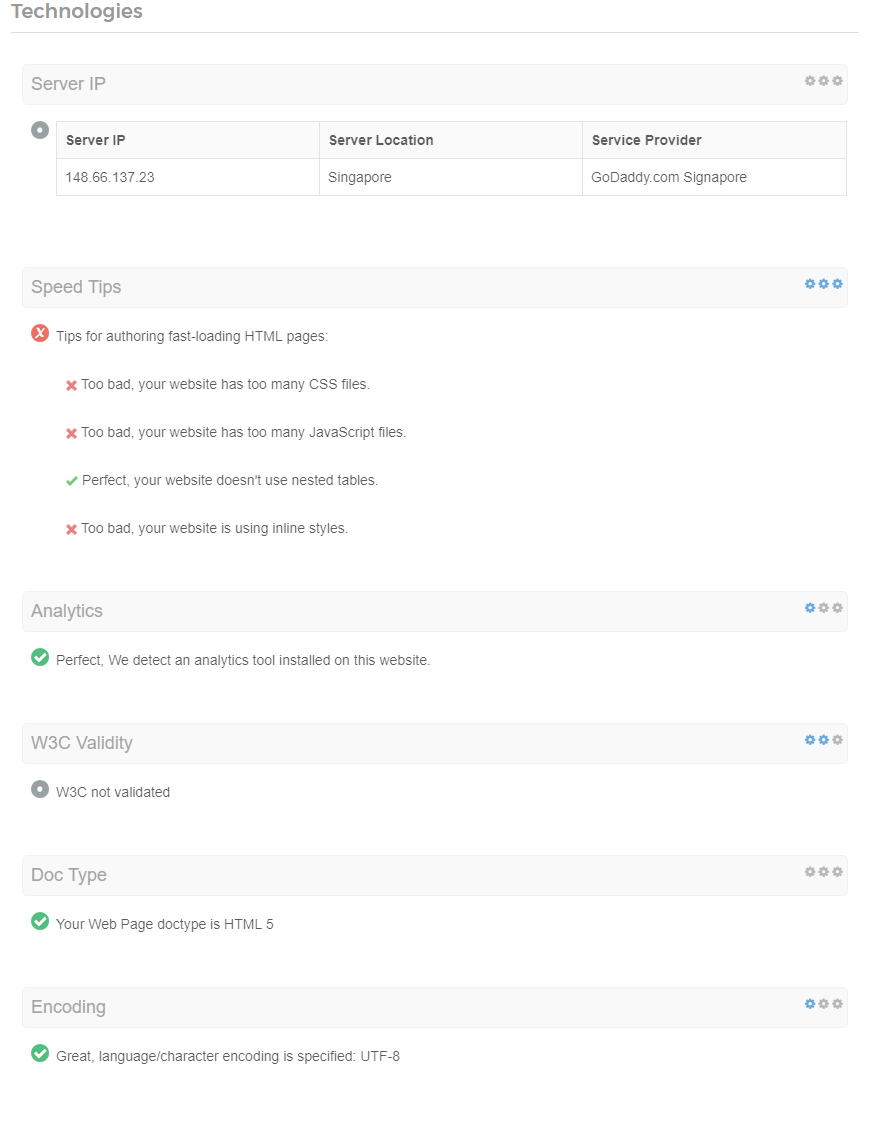Image resolution: width=877 pixels, height=1126 pixels.
Task: Click the red X beside inline styles tip
Action: click(x=71, y=529)
